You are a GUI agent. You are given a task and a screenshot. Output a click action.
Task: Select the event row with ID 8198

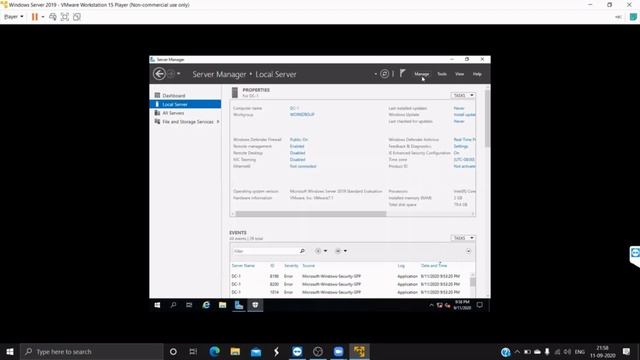[x=350, y=276]
